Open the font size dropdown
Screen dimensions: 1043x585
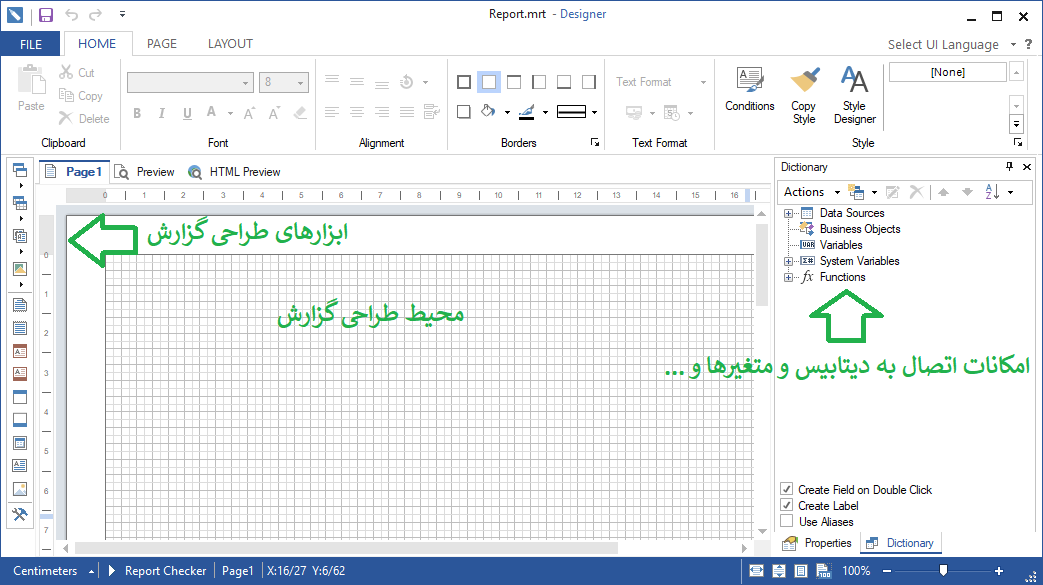tap(301, 83)
